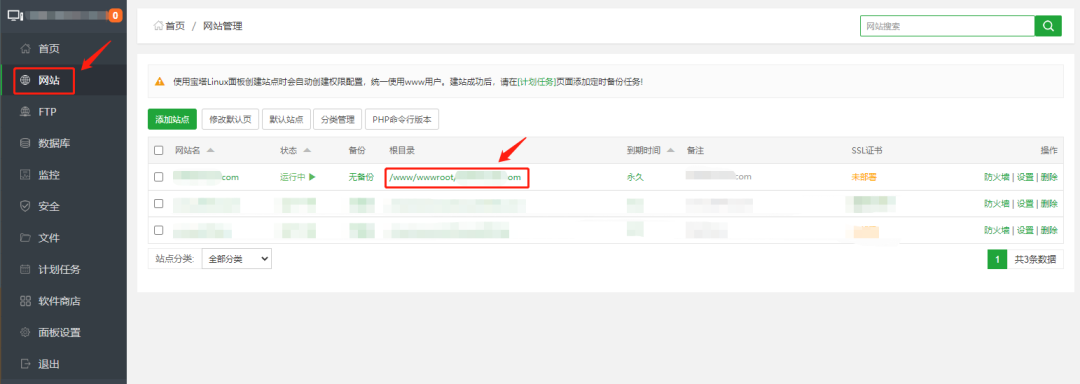Screen dimensions: 1080x384
Task: Tick the checkbox of the third site row
Action: coord(159,230)
